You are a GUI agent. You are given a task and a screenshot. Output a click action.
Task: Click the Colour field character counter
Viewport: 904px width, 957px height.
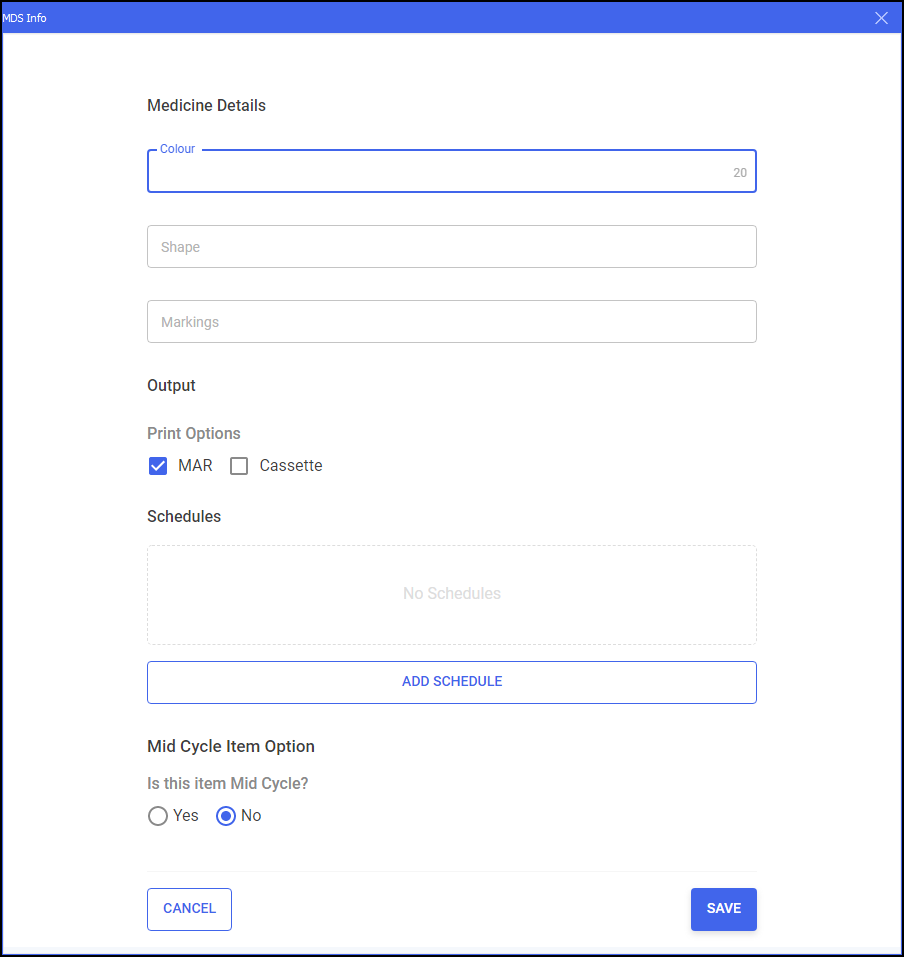tap(740, 173)
